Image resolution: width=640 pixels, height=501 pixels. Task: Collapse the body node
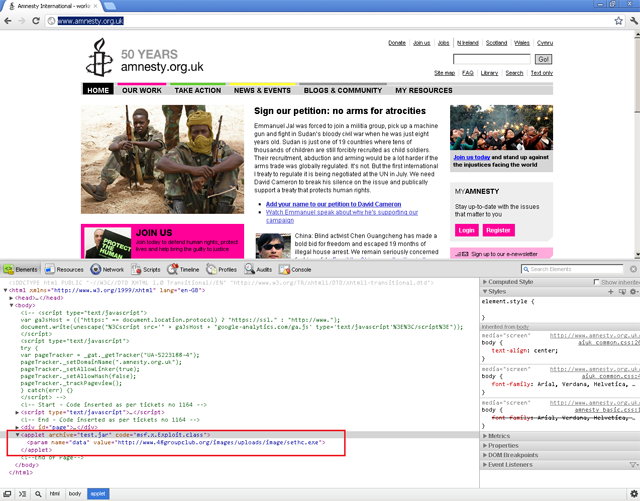pos(11,305)
